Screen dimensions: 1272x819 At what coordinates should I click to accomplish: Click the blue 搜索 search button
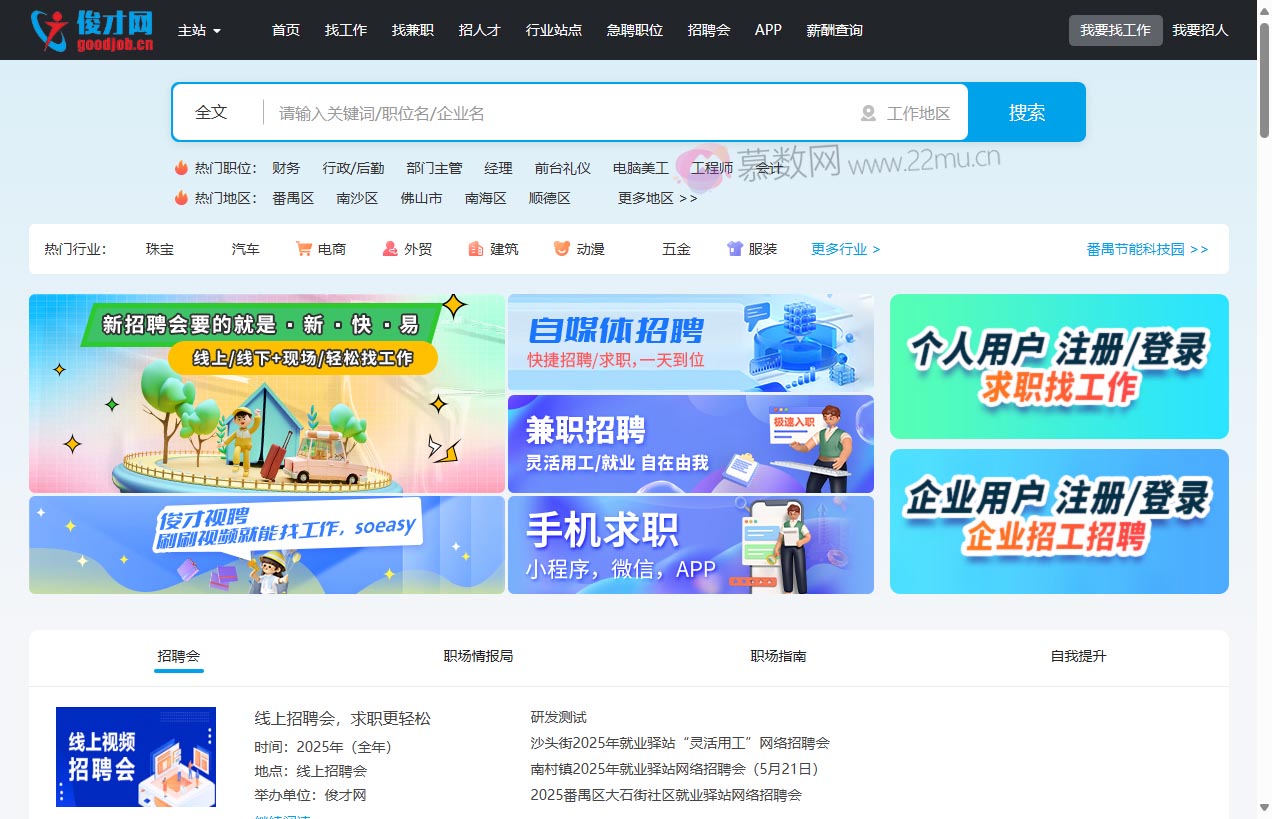pos(1026,112)
